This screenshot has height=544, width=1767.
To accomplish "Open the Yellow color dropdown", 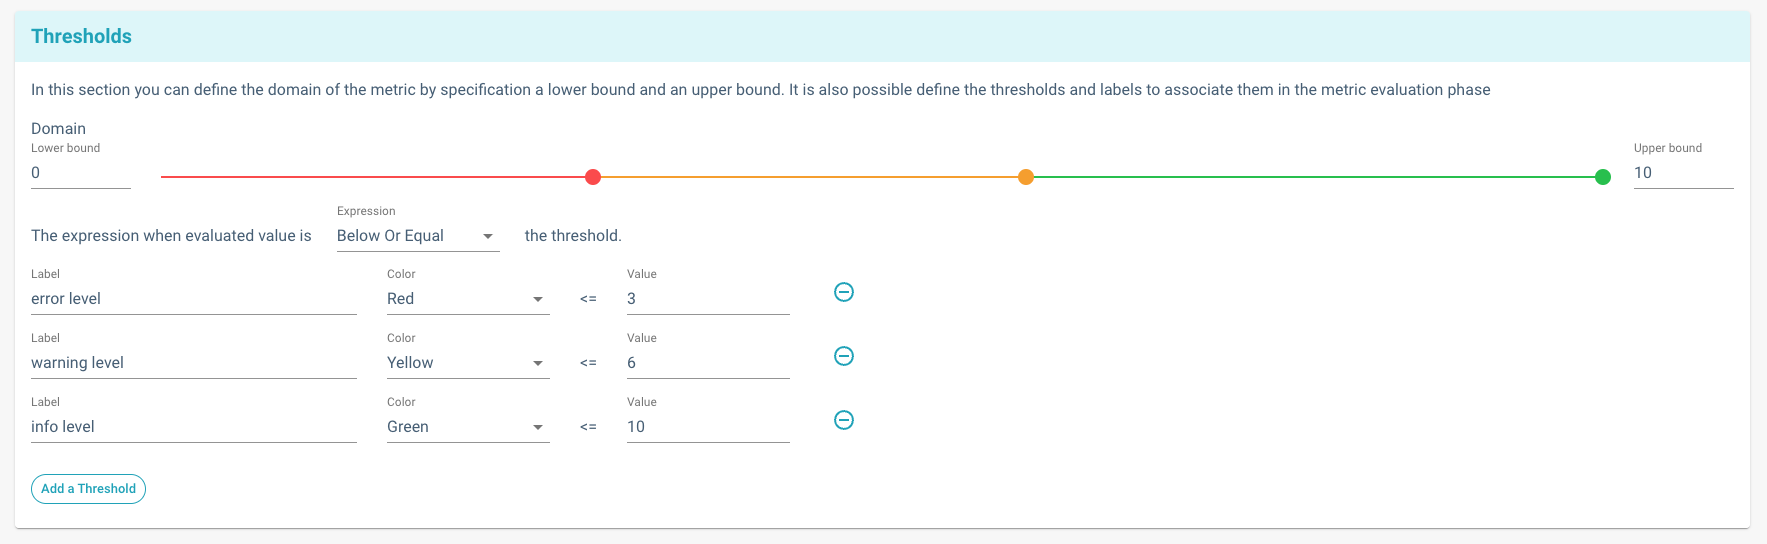I will (x=467, y=363).
